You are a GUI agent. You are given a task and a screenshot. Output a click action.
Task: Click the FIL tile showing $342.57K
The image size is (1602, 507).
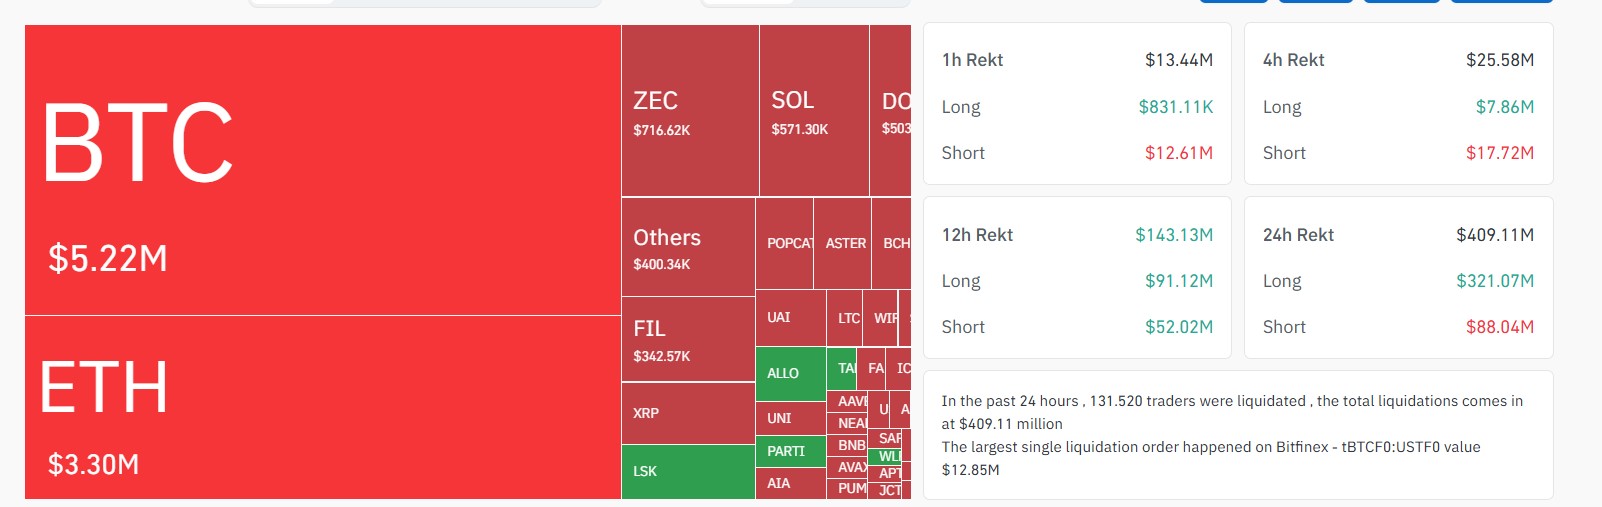pos(688,339)
